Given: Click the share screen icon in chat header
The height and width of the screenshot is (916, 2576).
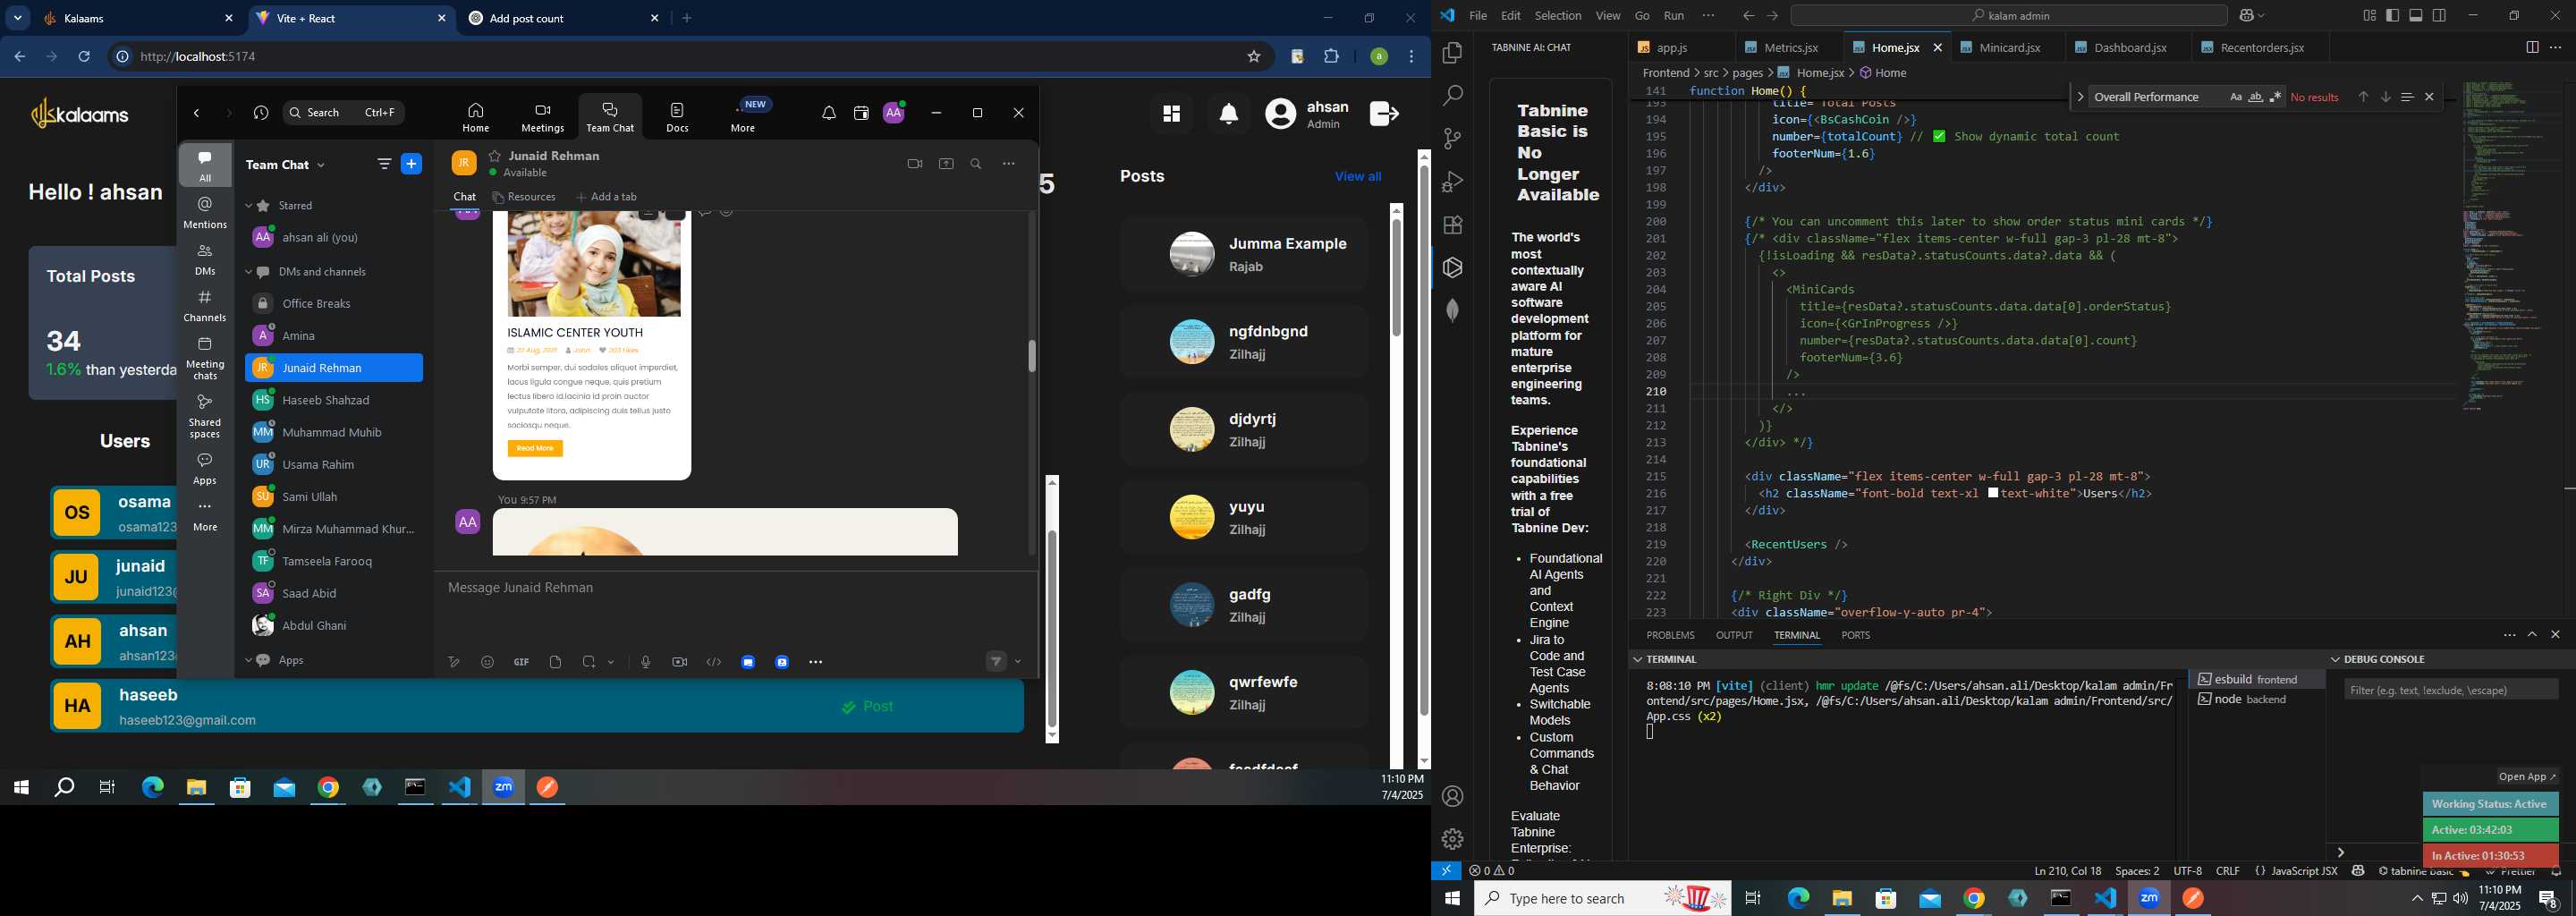Looking at the screenshot, I should point(946,164).
